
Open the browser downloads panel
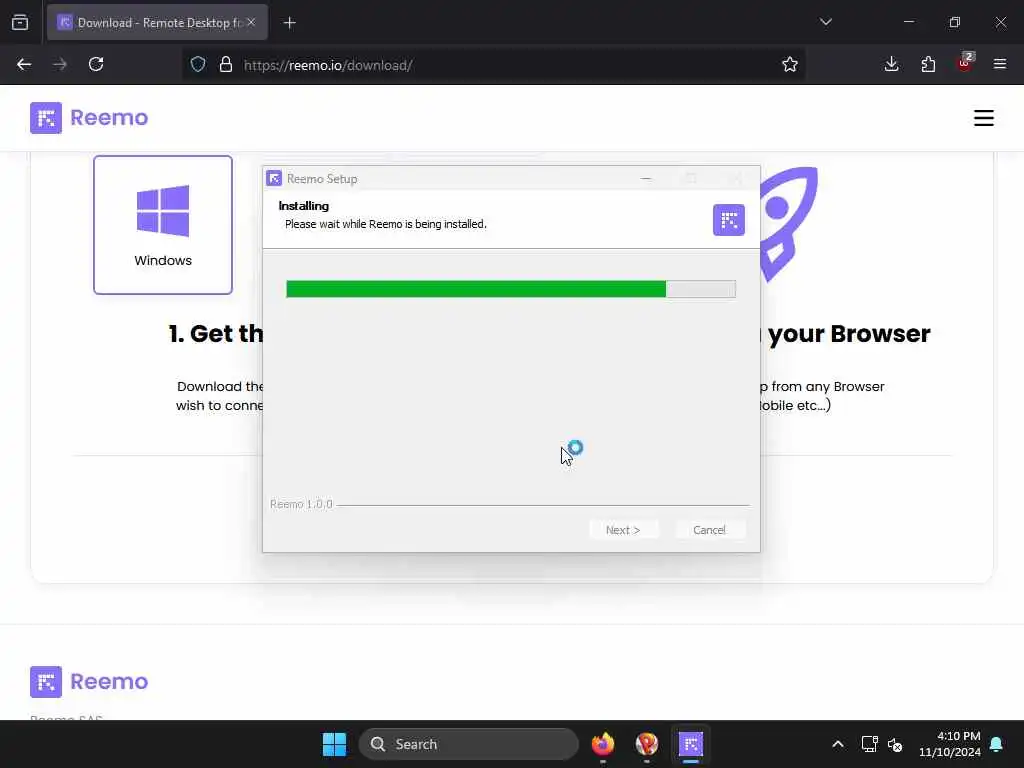tap(891, 64)
